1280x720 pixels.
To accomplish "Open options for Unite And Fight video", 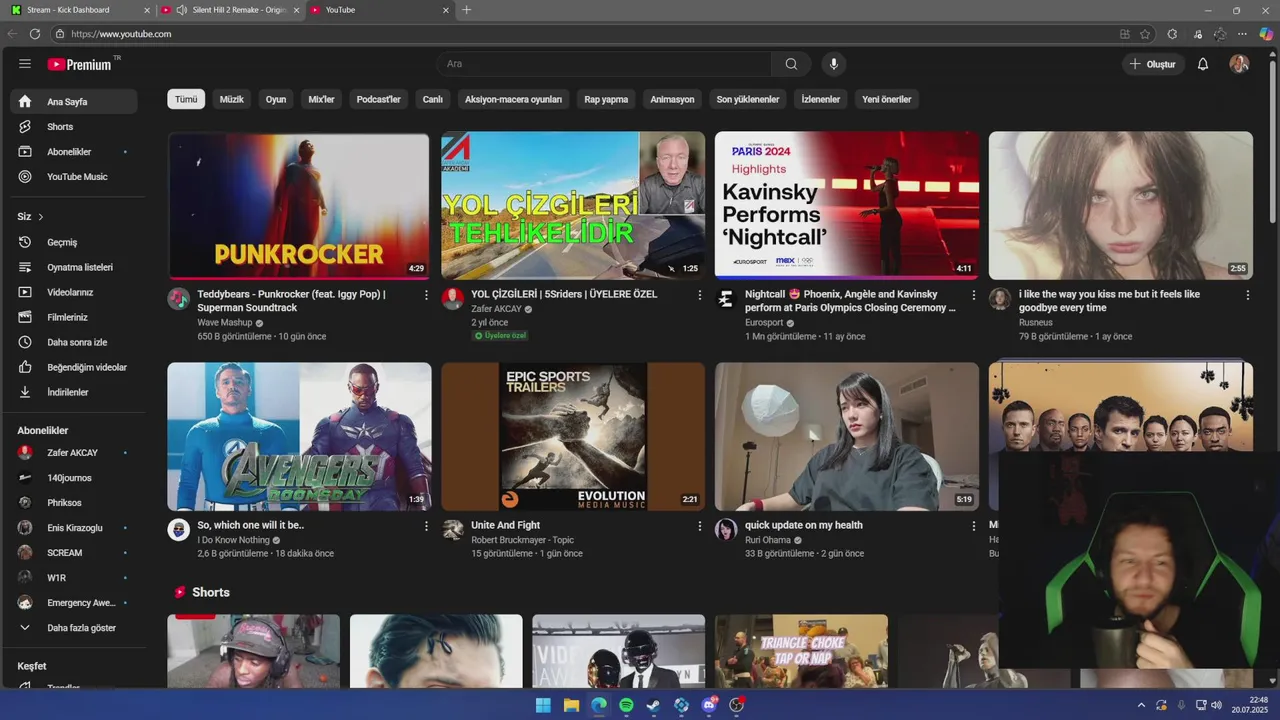I will (x=700, y=526).
